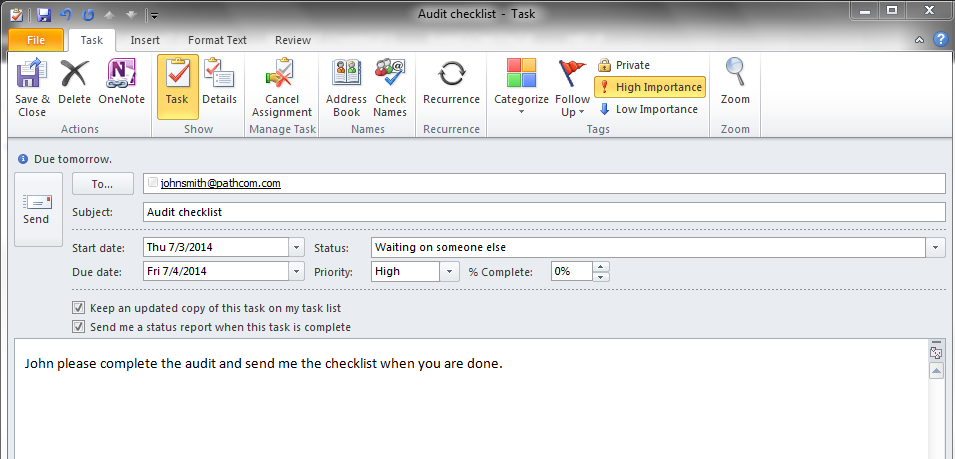Open Recurrence settings

pyautogui.click(x=451, y=82)
